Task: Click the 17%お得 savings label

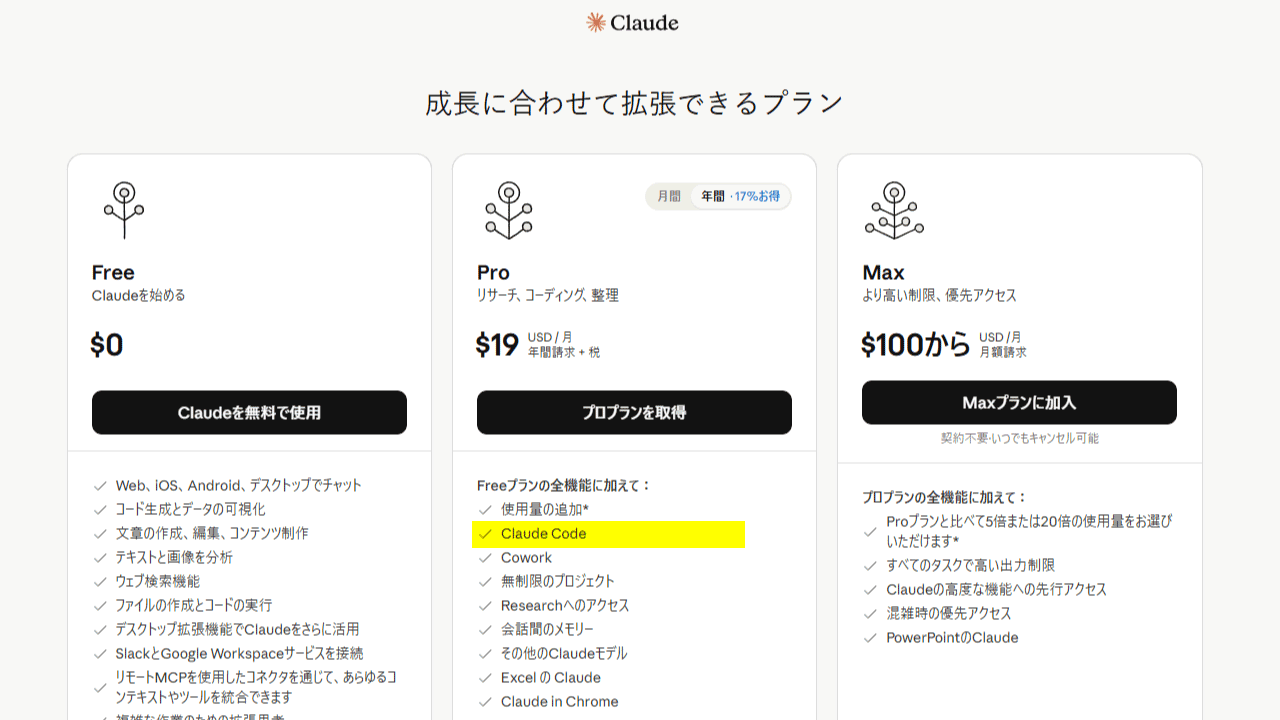Action: click(757, 196)
